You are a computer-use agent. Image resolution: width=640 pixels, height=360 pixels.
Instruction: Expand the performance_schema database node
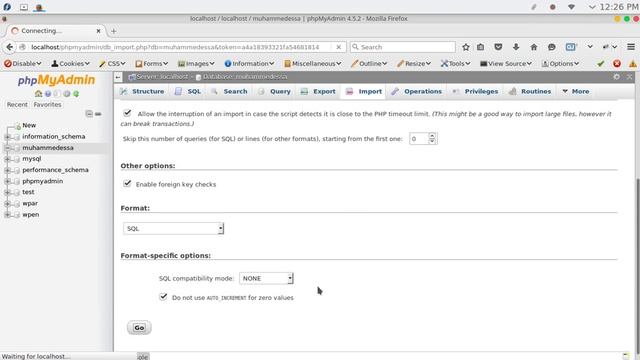[7, 170]
